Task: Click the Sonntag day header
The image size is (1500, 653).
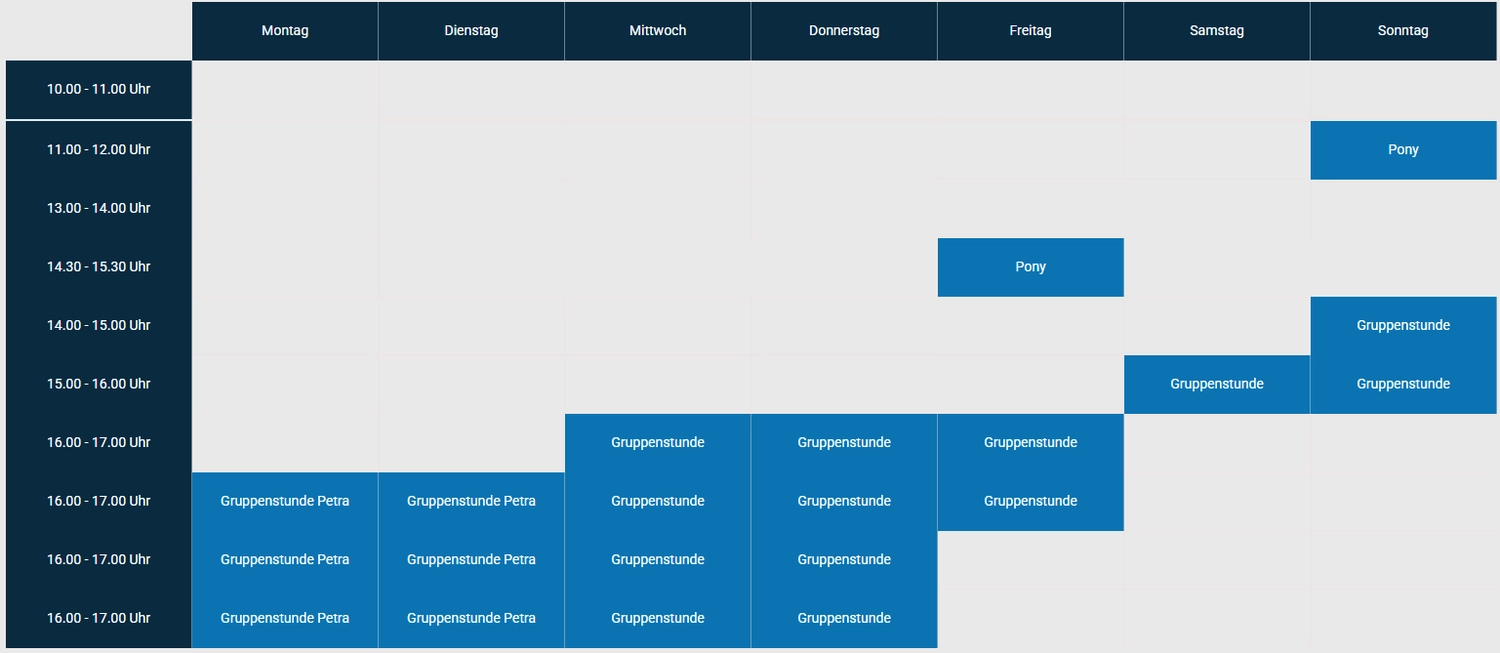Action: [x=1403, y=31]
